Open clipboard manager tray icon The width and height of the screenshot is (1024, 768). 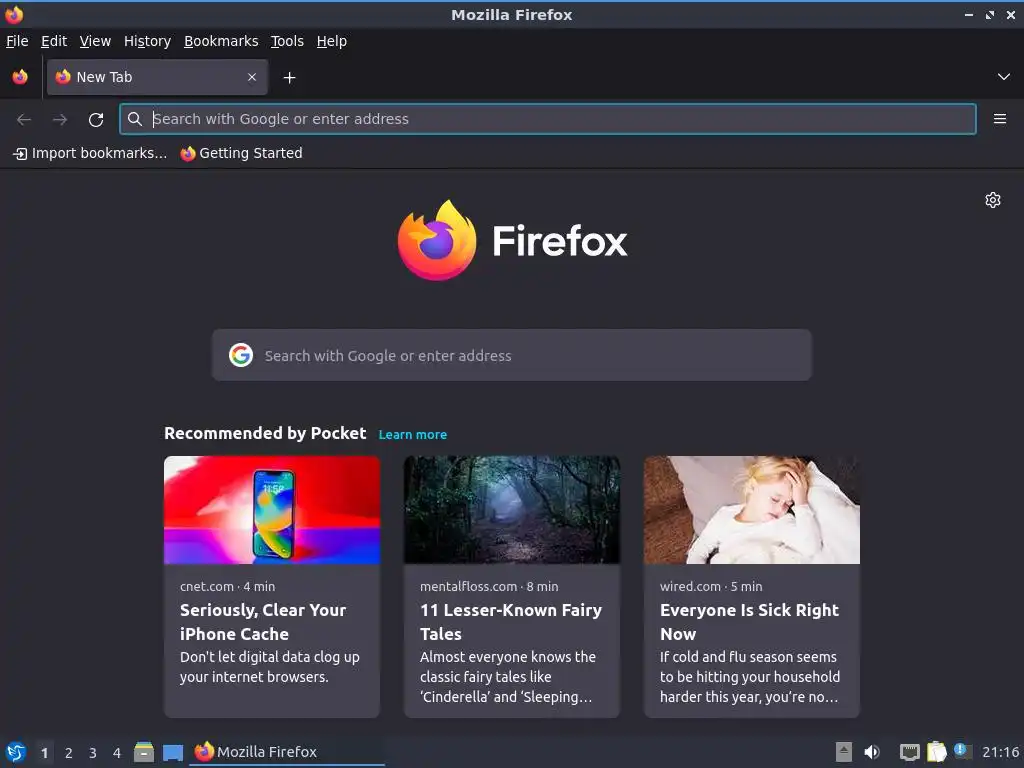(936, 752)
